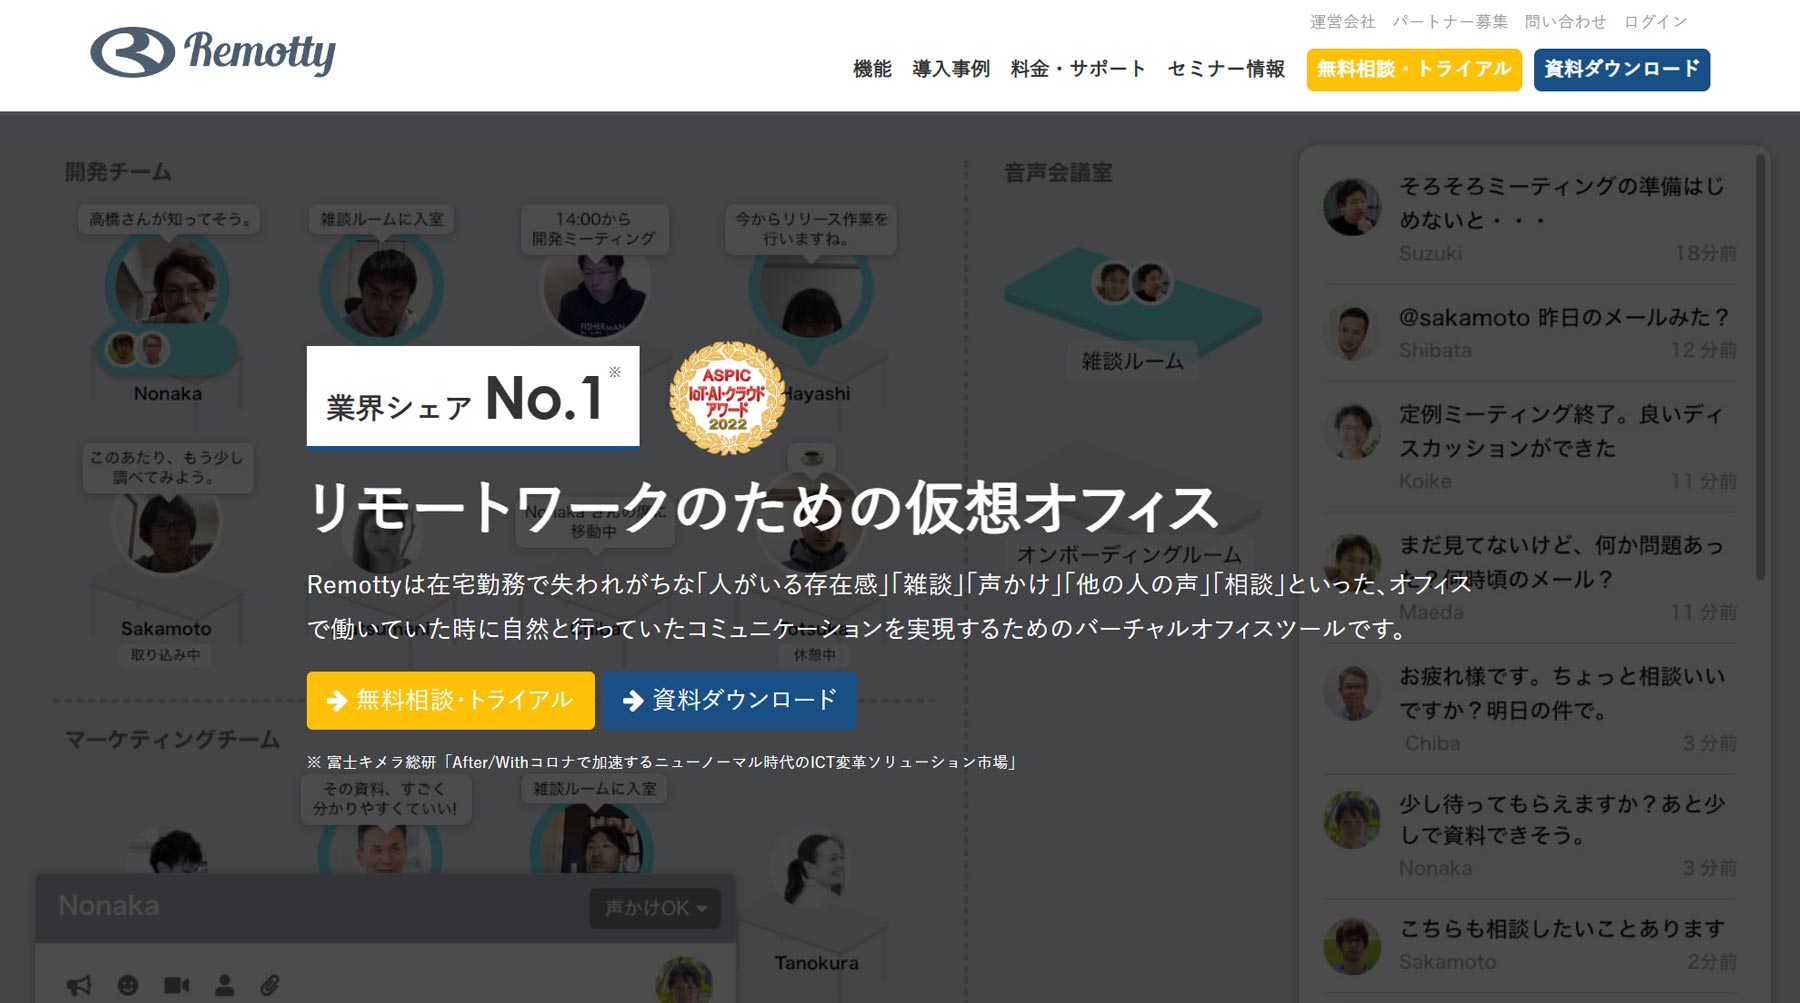Open the パートナー募集 link

[x=1450, y=22]
